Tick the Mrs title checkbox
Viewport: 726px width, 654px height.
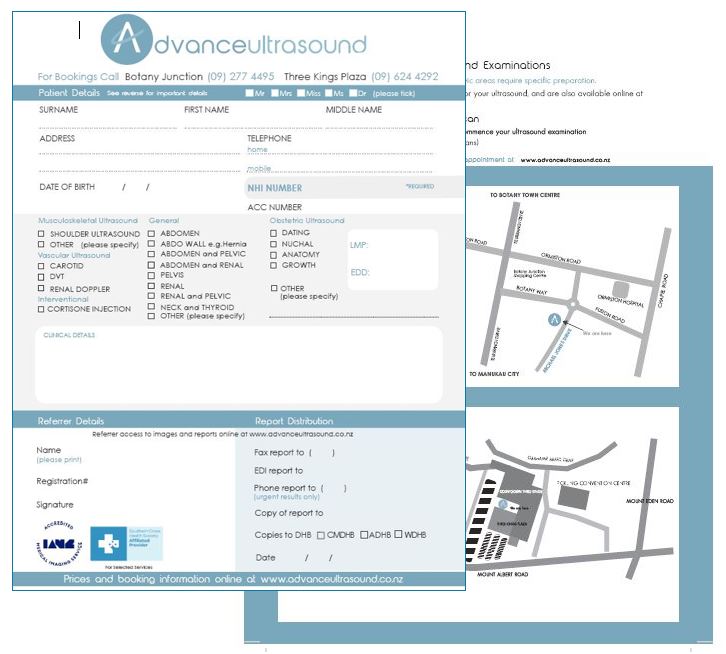click(x=275, y=93)
